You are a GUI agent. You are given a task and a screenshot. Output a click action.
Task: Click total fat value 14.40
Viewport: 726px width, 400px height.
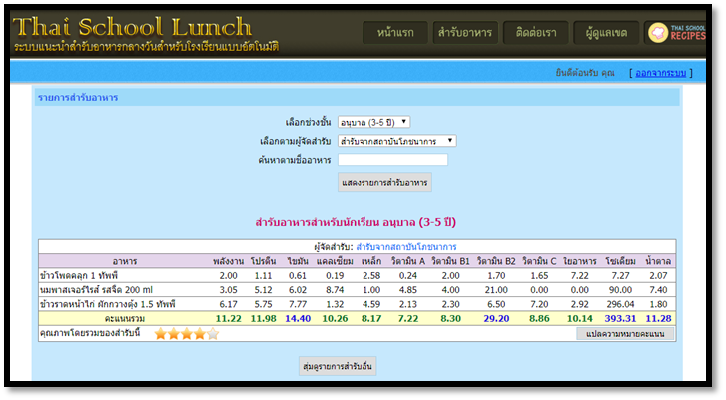(x=298, y=319)
